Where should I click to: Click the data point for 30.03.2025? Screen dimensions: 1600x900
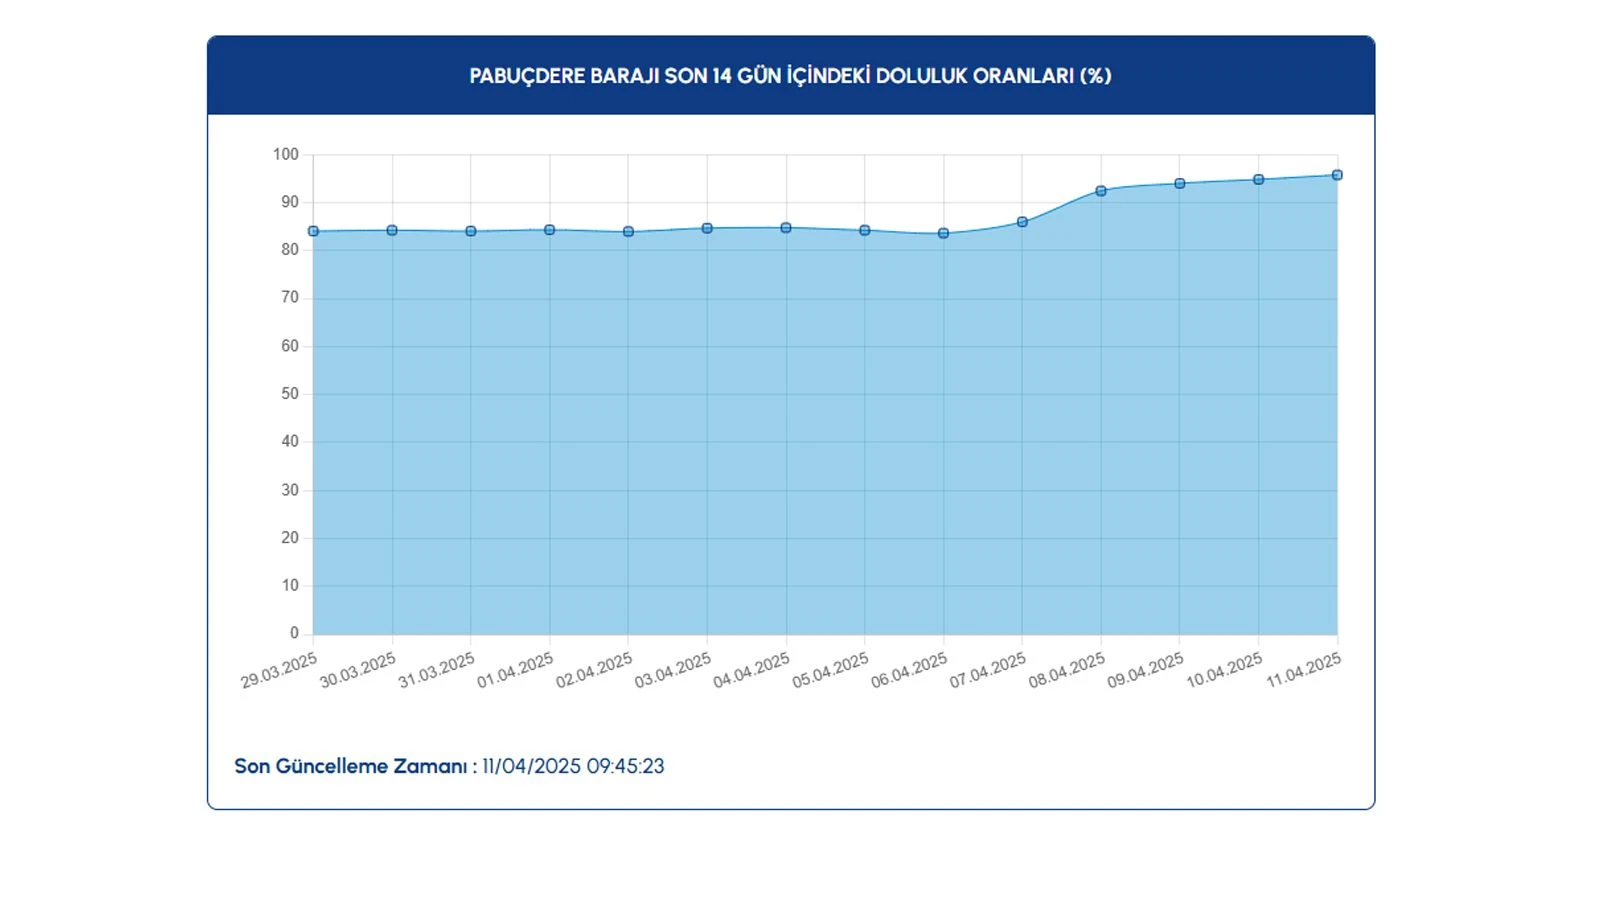392,230
